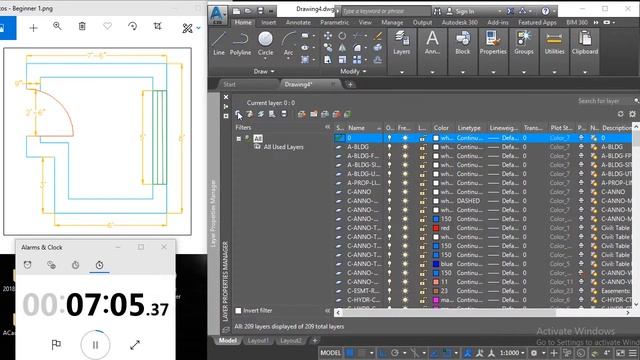Viewport: 640px width, 360px height.
Task: Click the New Property Filter icon
Action: coord(238,114)
